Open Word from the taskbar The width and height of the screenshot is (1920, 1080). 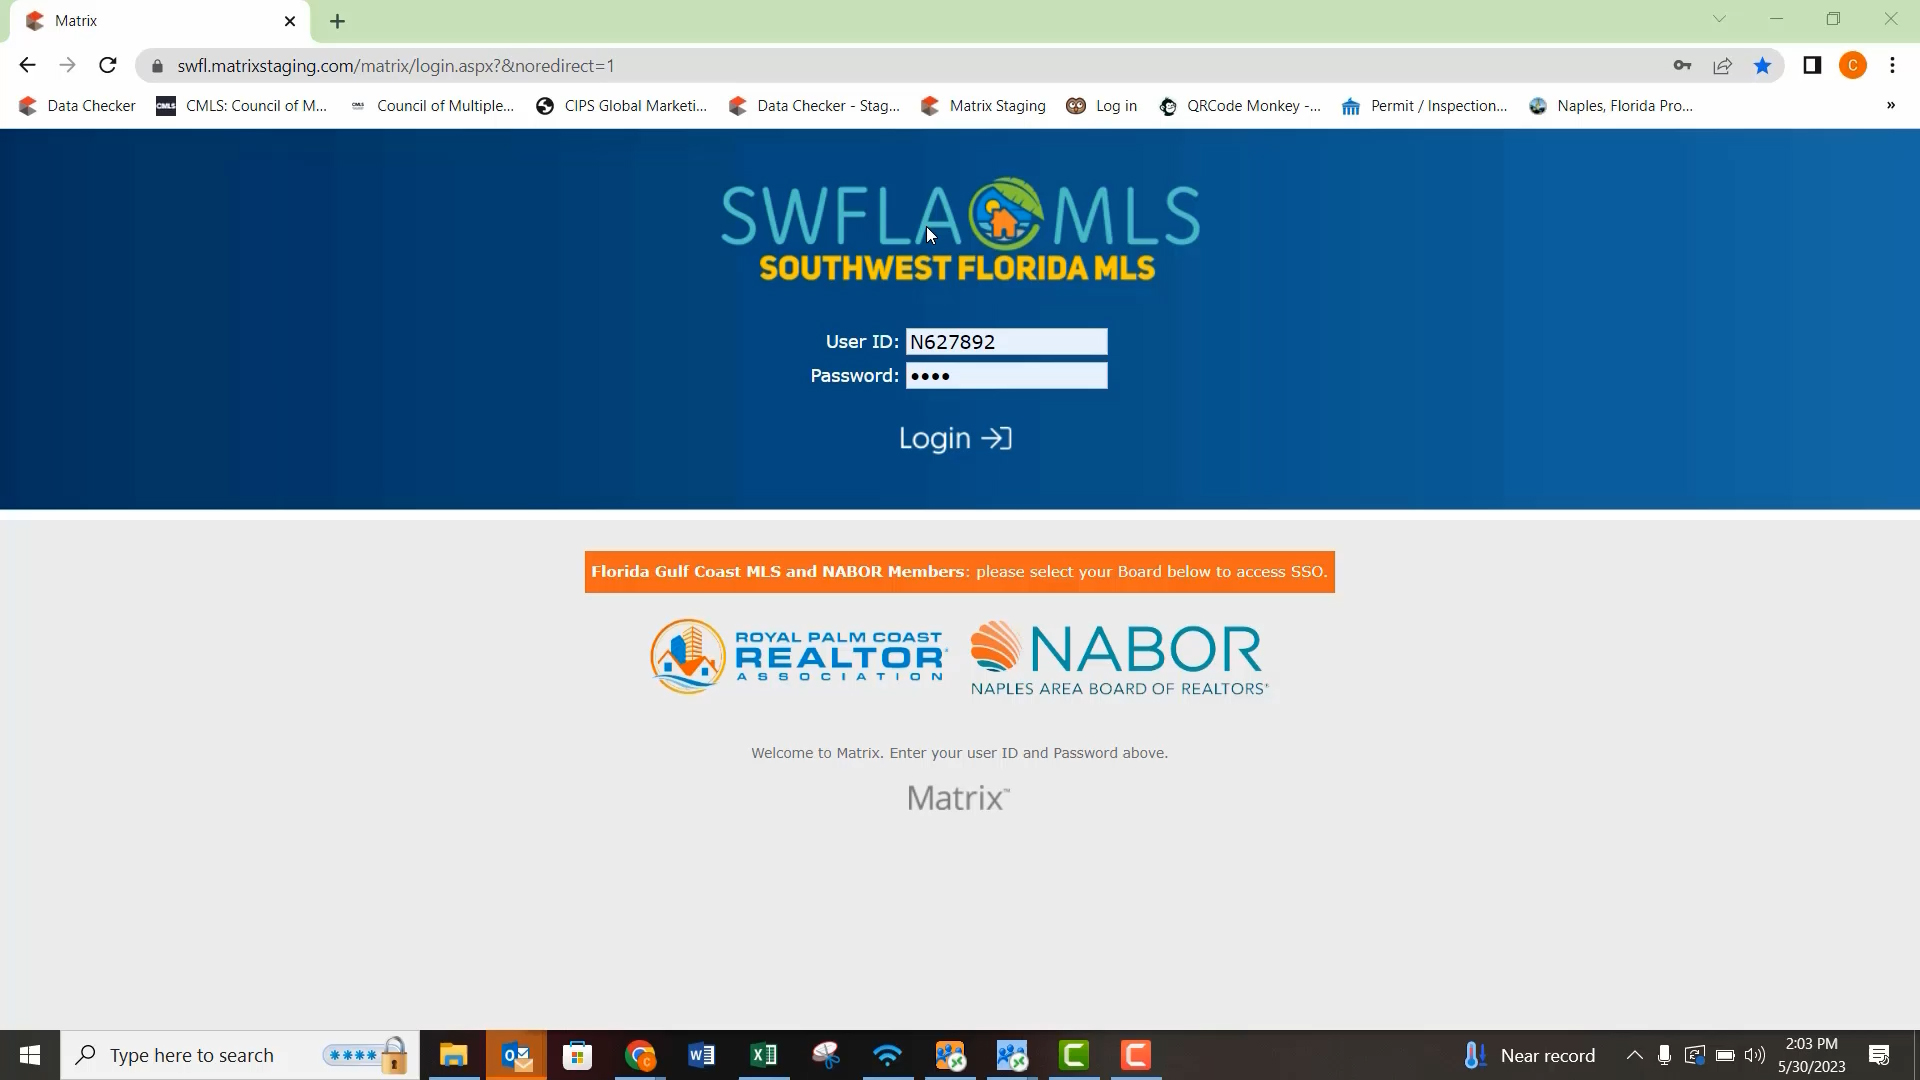point(702,1055)
